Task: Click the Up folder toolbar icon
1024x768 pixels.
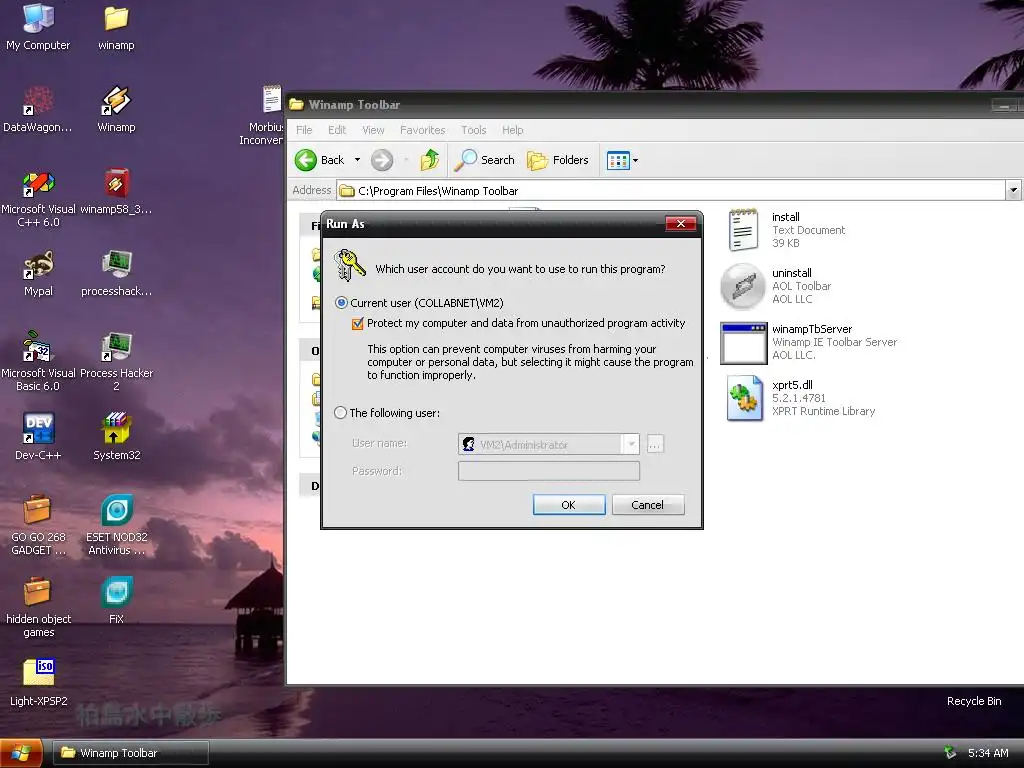Action: click(429, 159)
